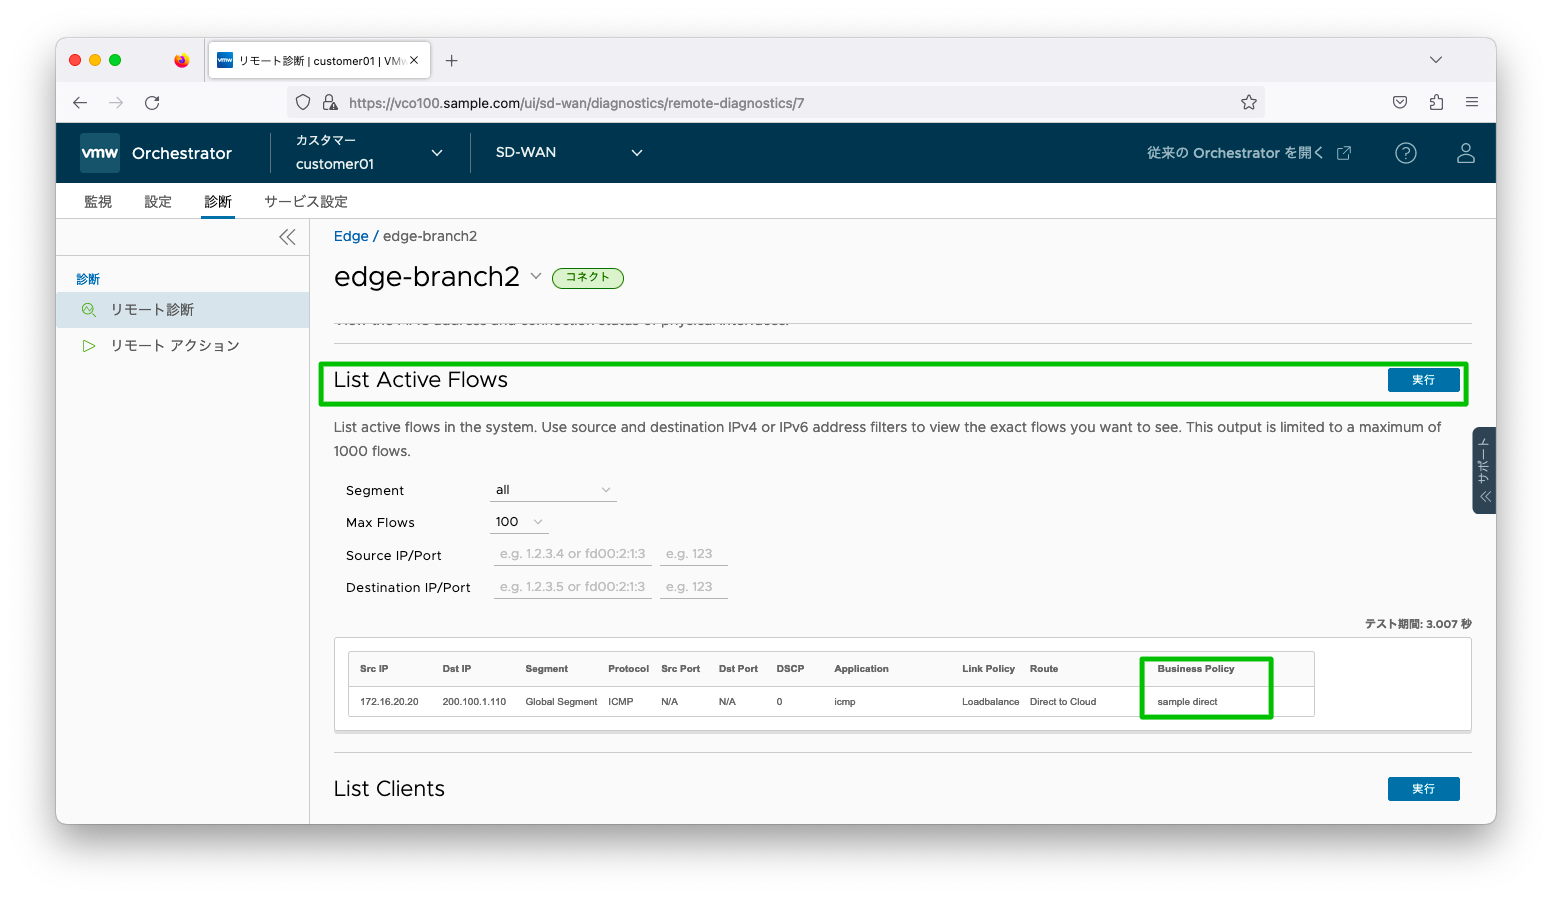This screenshot has width=1552, height=898.
Task: Open the user account profile icon
Action: (1465, 153)
